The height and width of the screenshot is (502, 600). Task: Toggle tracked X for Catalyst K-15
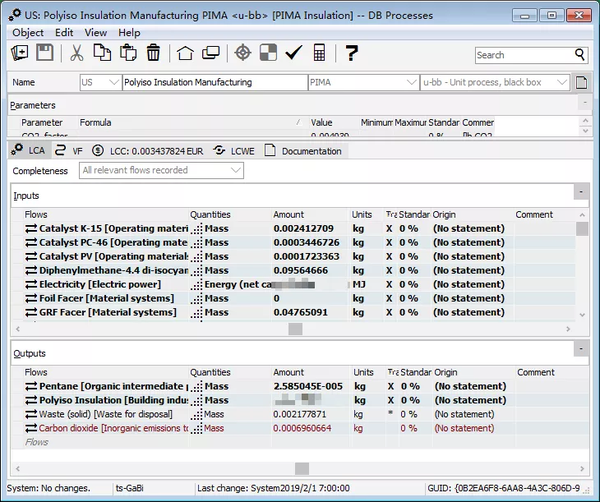pyautogui.click(x=389, y=228)
